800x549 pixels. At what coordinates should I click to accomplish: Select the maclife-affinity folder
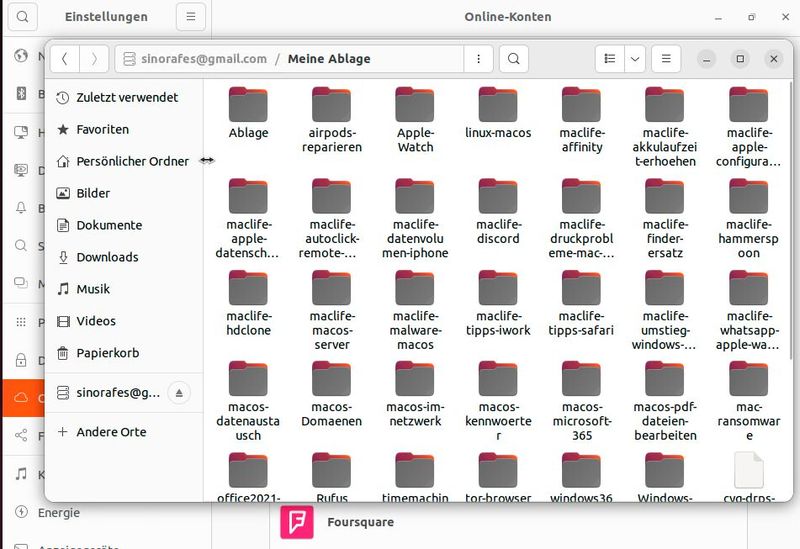point(582,120)
